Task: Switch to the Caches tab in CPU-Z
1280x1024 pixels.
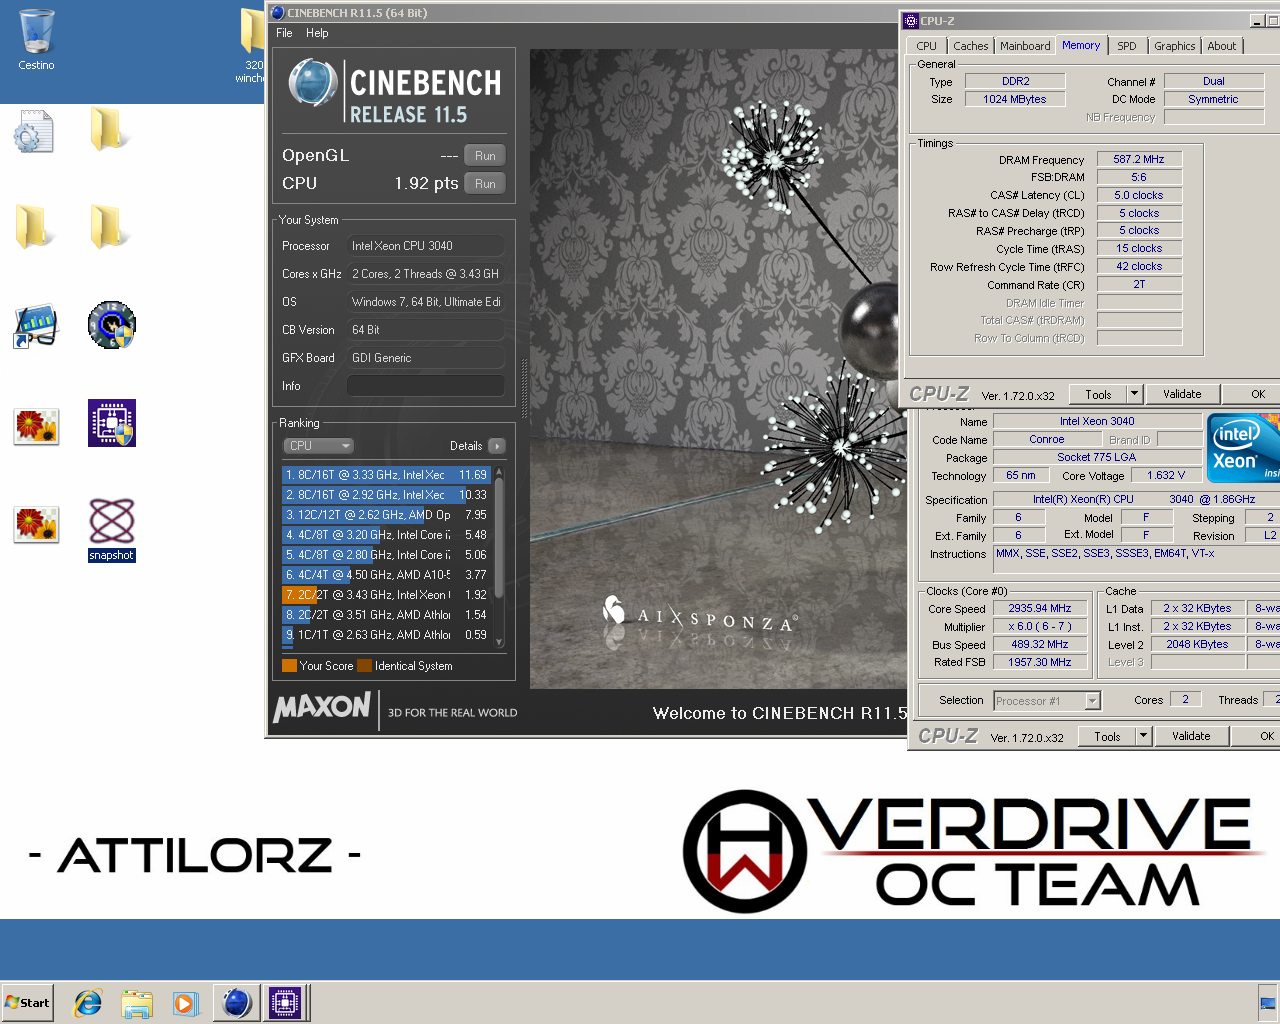Action: pos(970,46)
